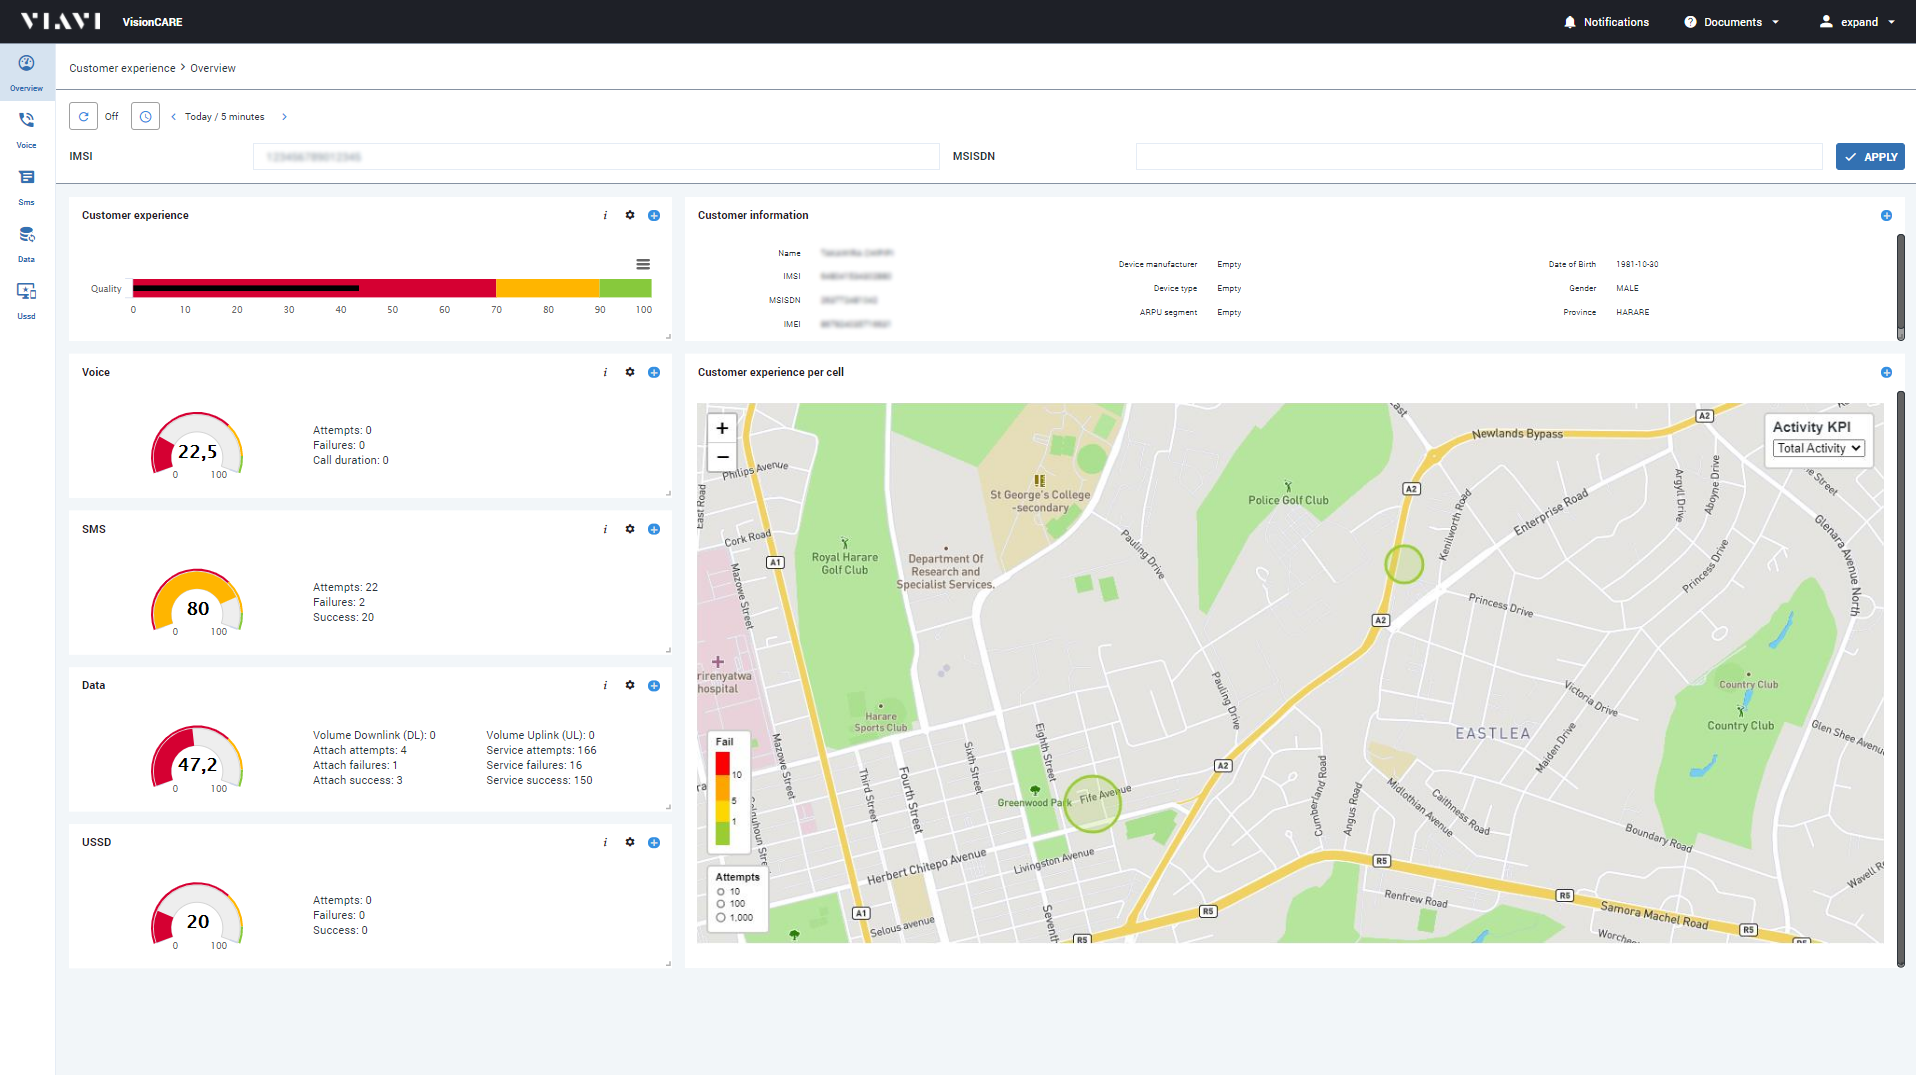Open the time range clock picker
This screenshot has height=1075, width=1916.
pos(145,117)
